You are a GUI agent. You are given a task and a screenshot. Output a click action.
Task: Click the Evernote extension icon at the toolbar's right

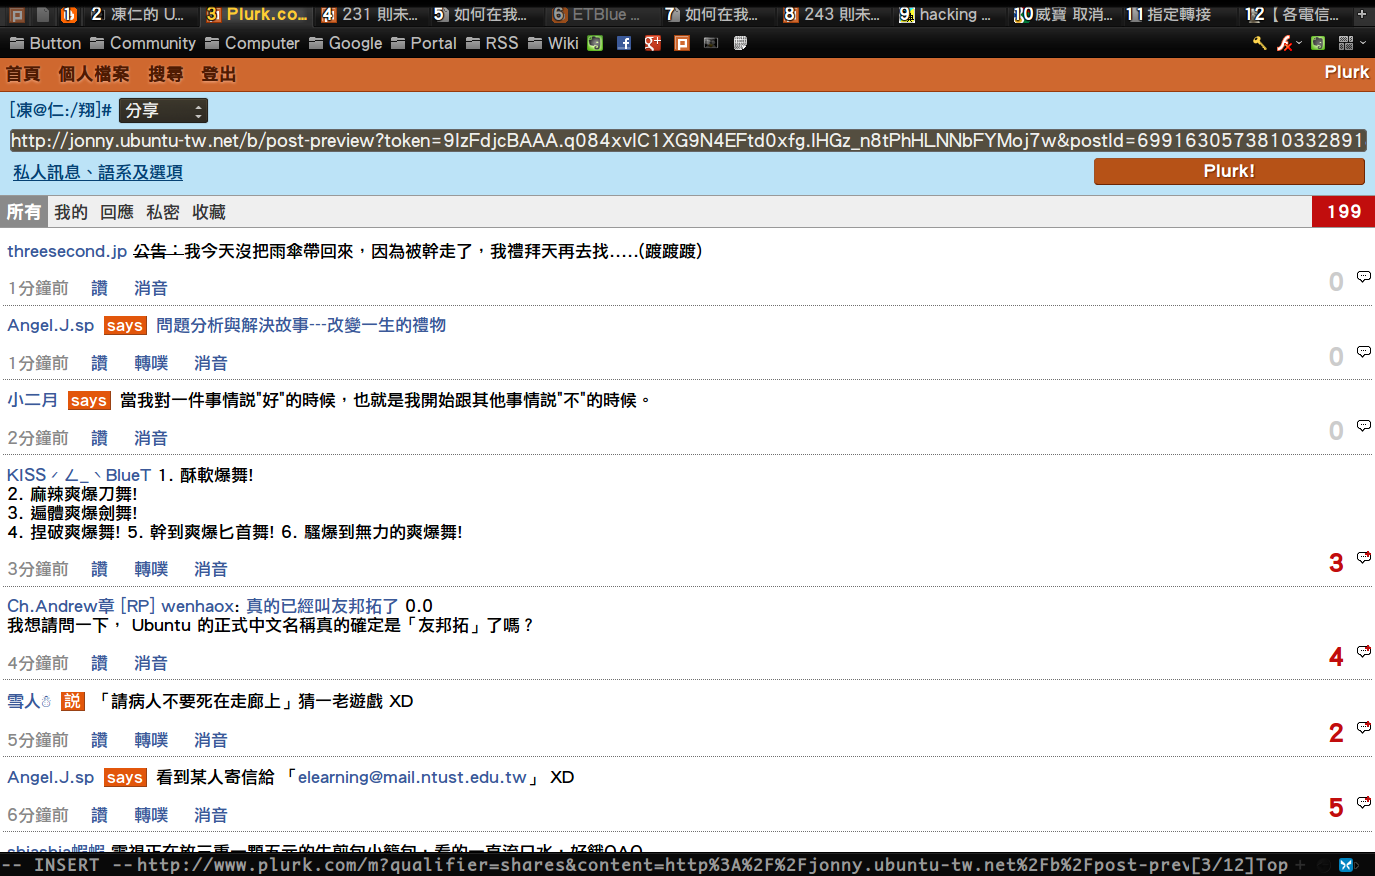1318,43
